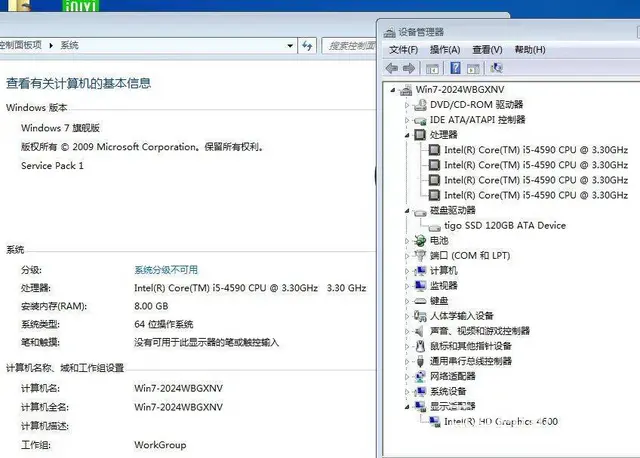Expand the 系统设备 node
640x458 pixels.
coord(407,392)
